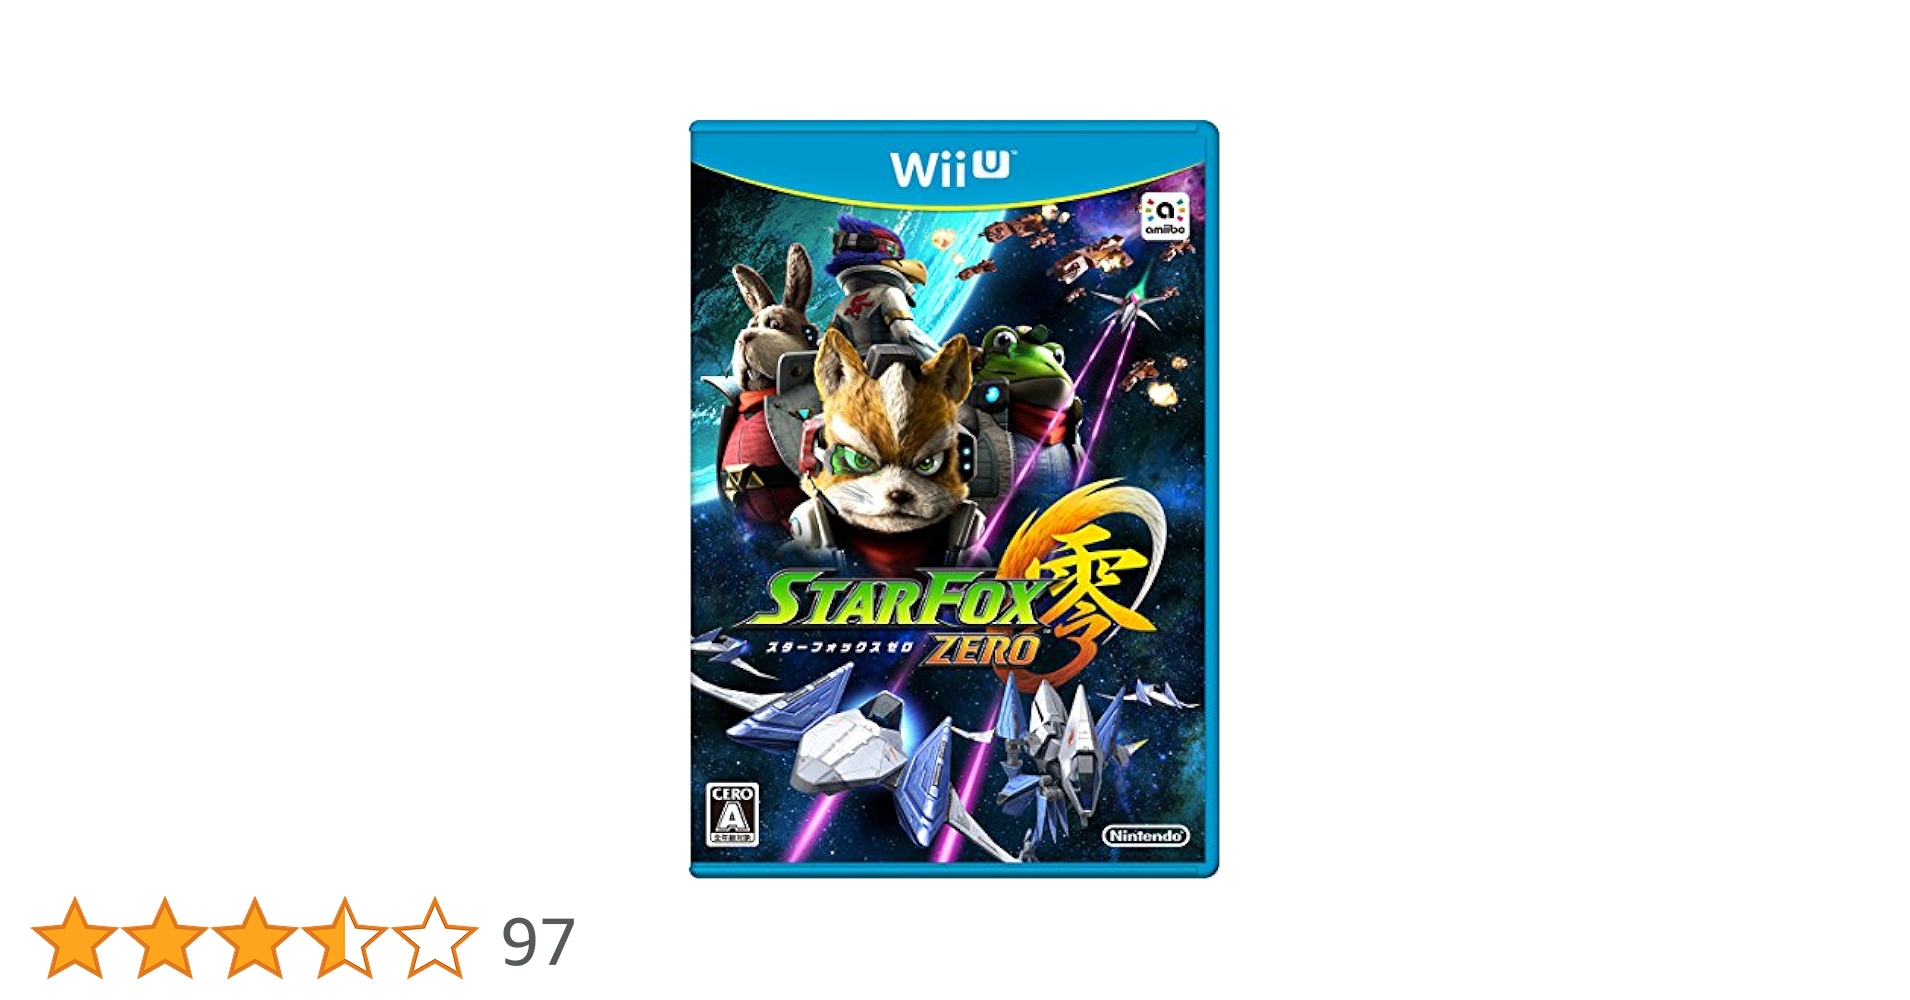Click the Wii U logo banner
Viewport: 1910px width, 1000px height.
pyautogui.click(x=949, y=168)
